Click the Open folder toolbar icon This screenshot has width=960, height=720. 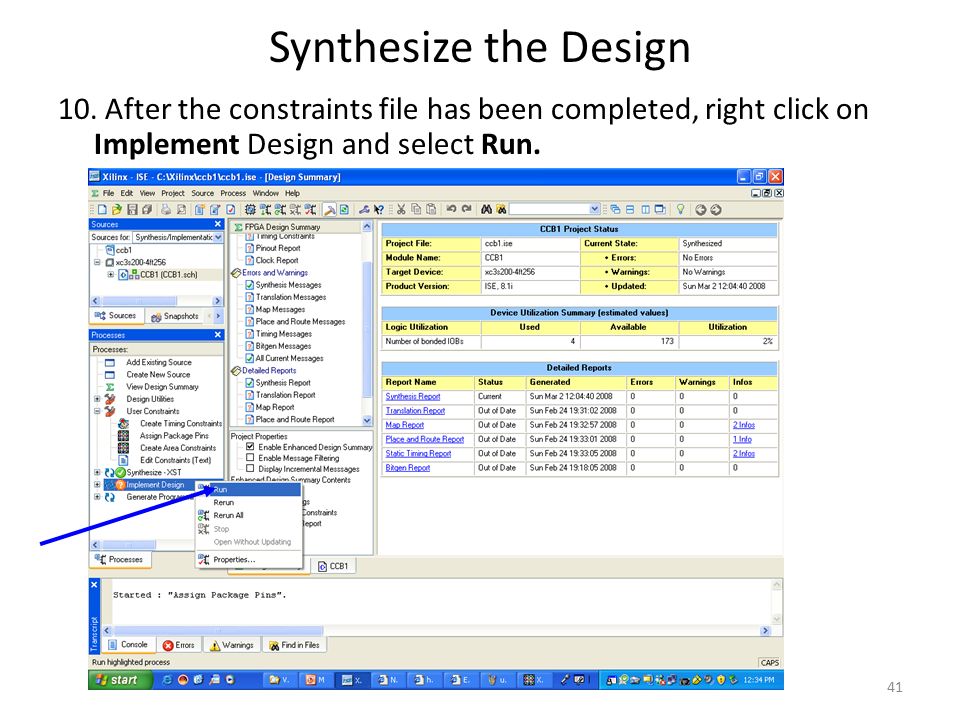point(116,209)
